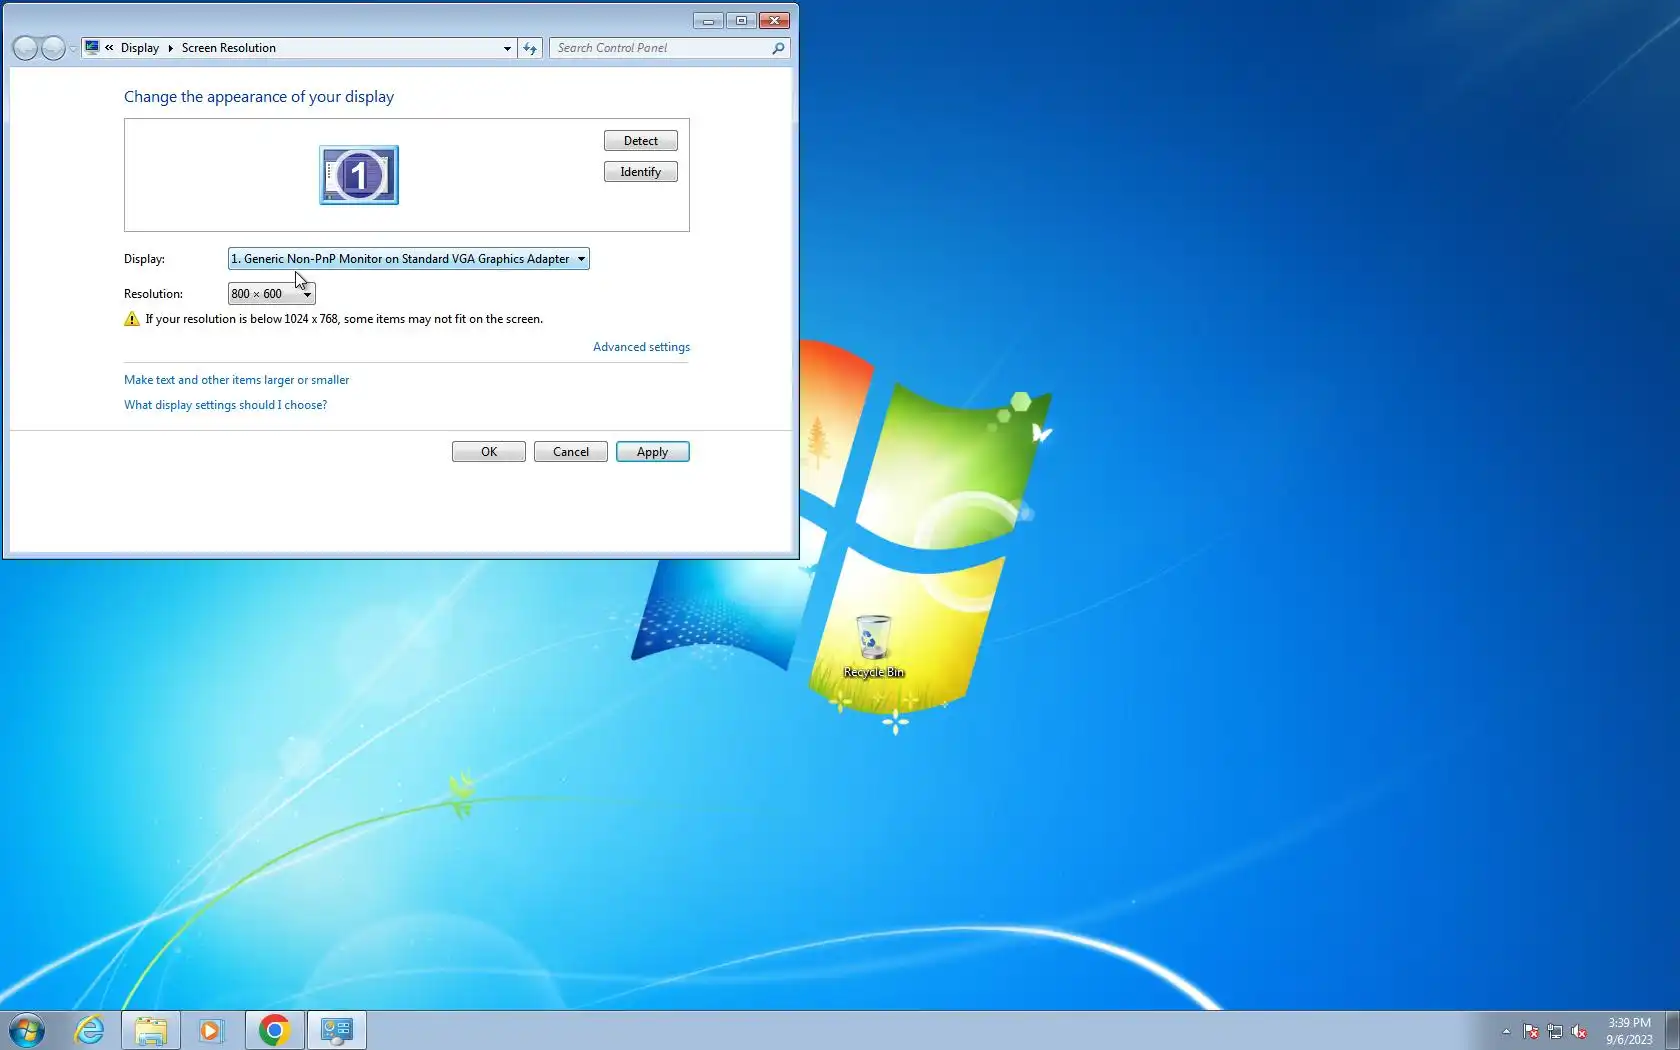Launch Google Chrome from taskbar

(x=274, y=1030)
